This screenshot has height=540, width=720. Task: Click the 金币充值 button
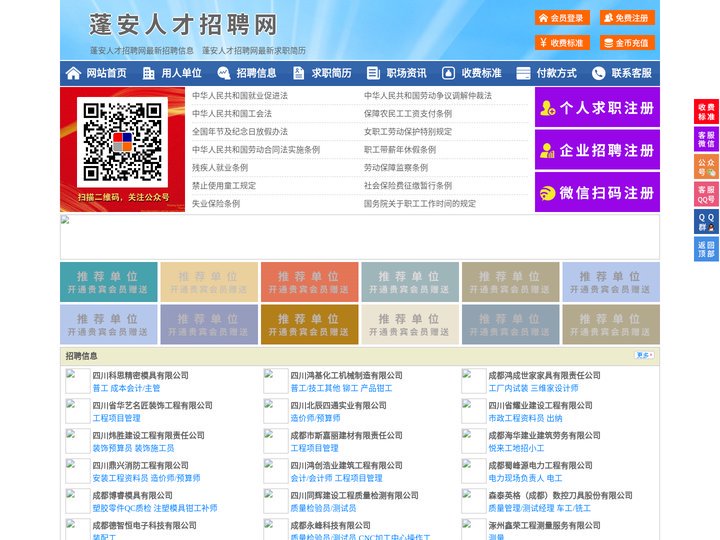[627, 43]
